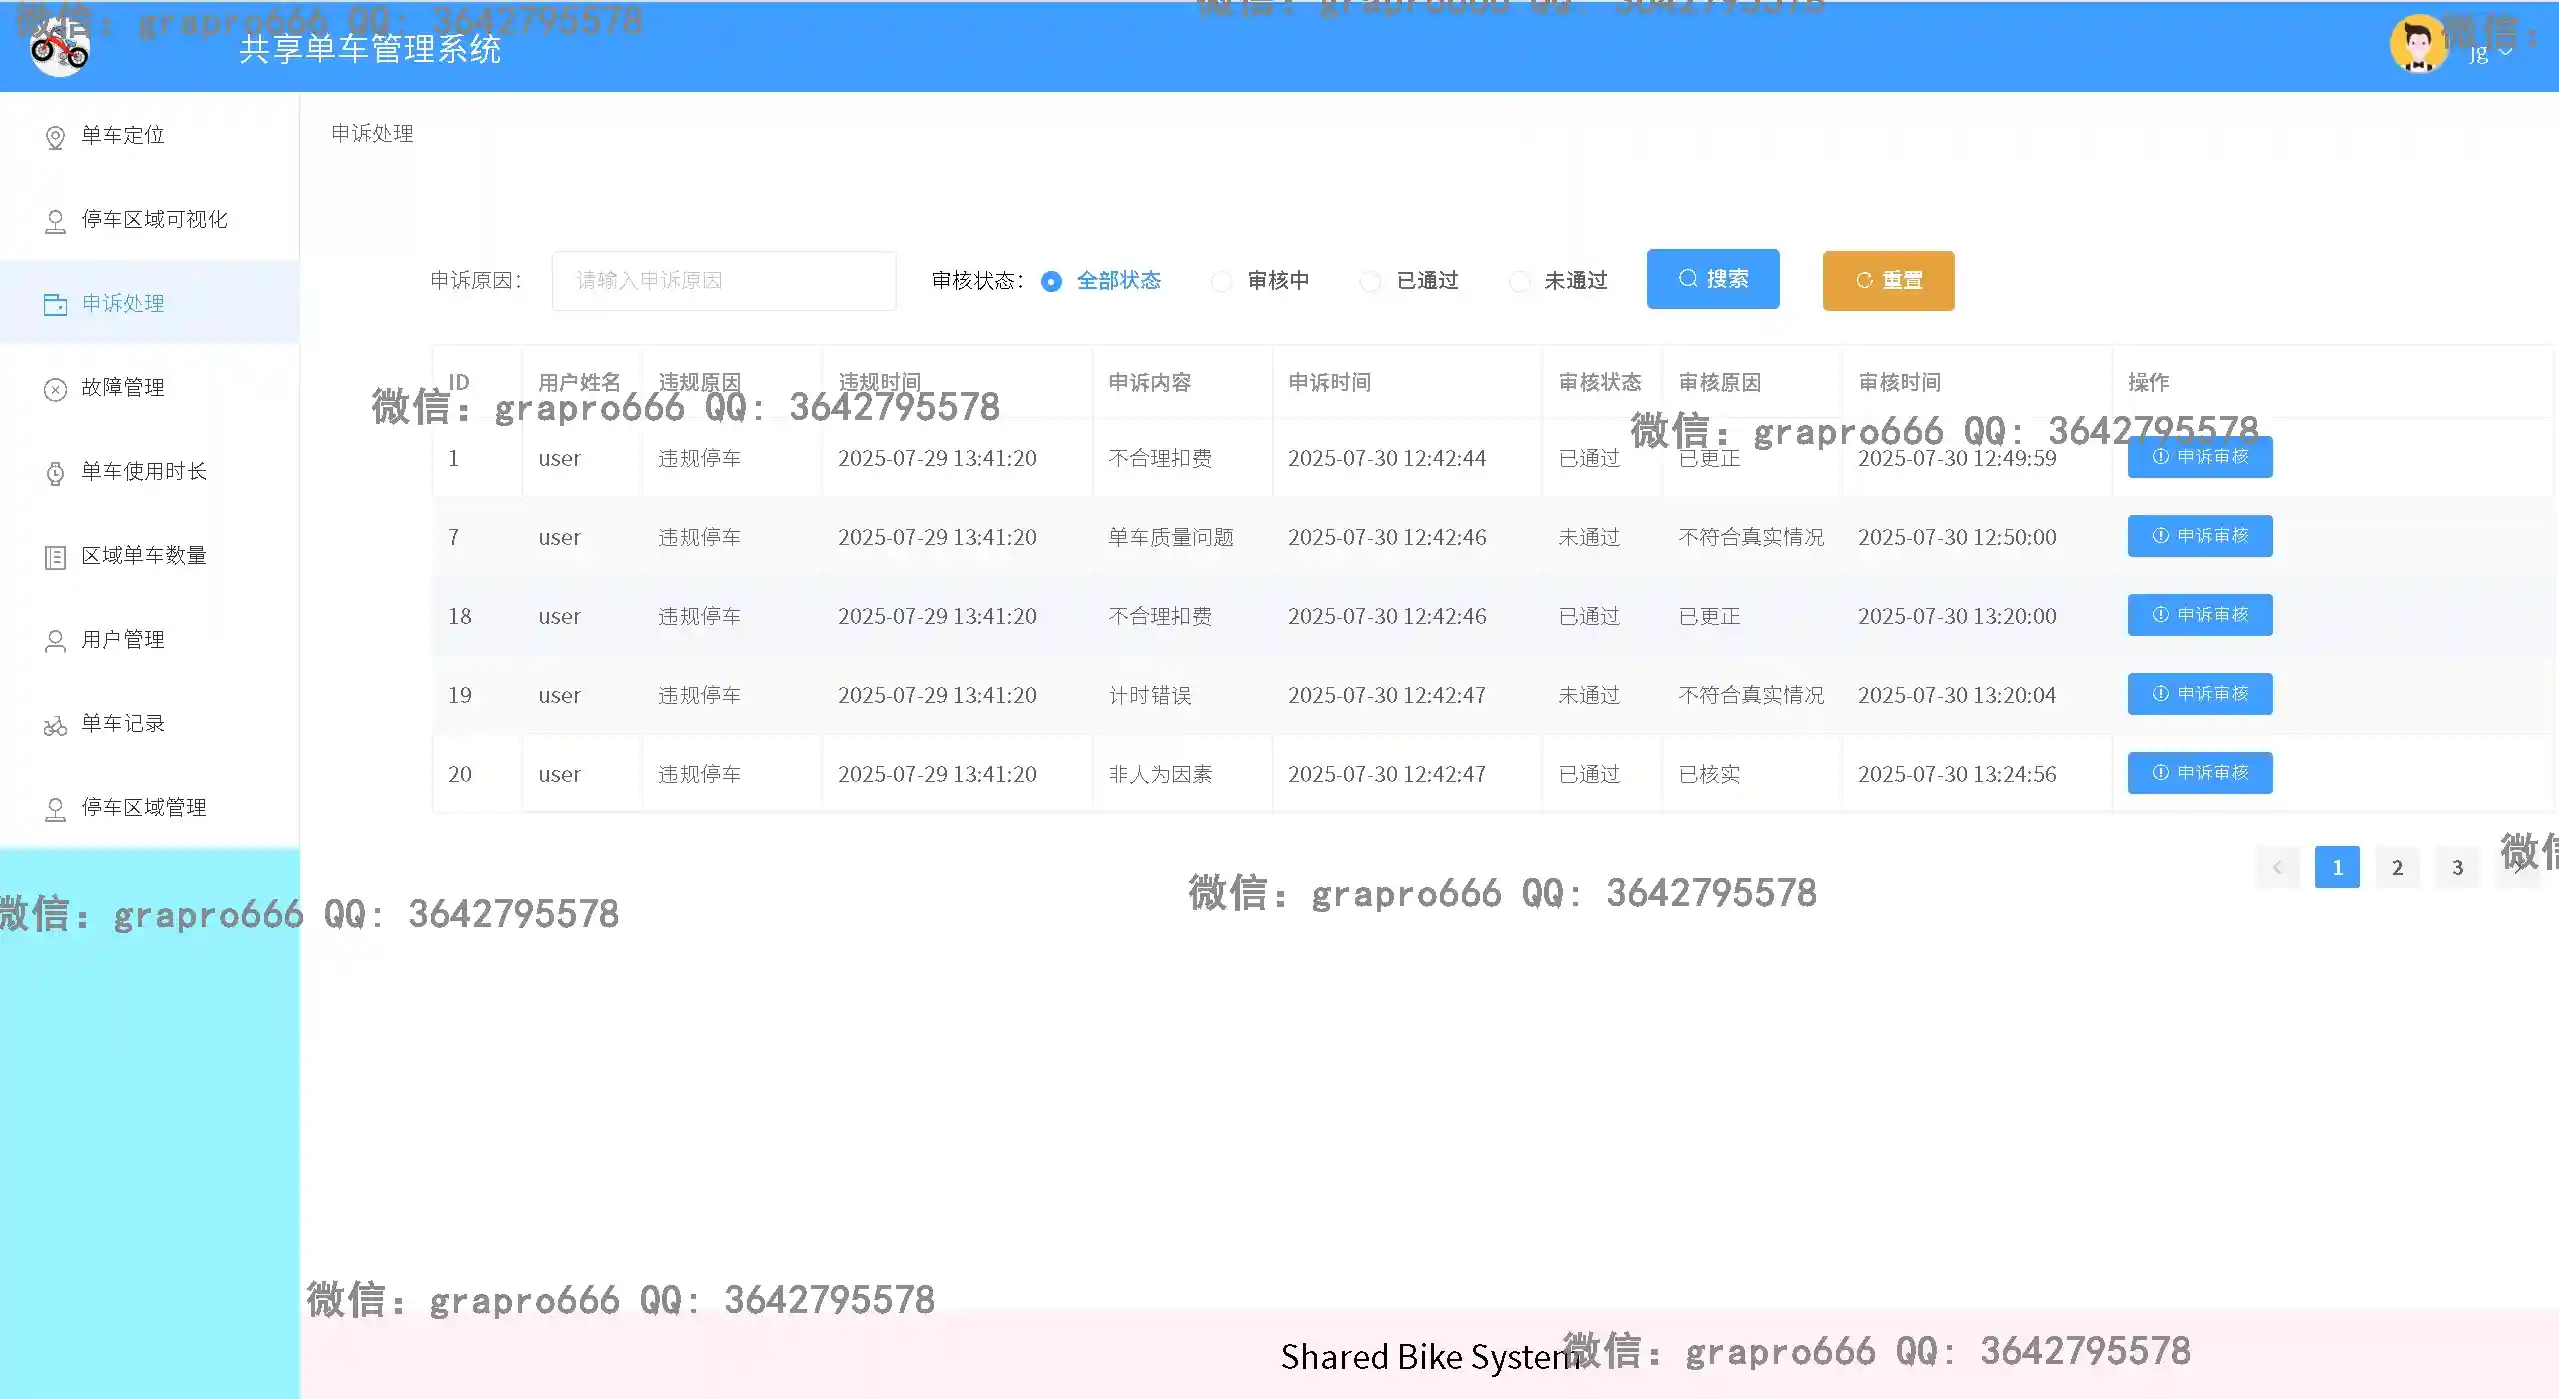Open the user avatar menu

pyautogui.click(x=2417, y=45)
